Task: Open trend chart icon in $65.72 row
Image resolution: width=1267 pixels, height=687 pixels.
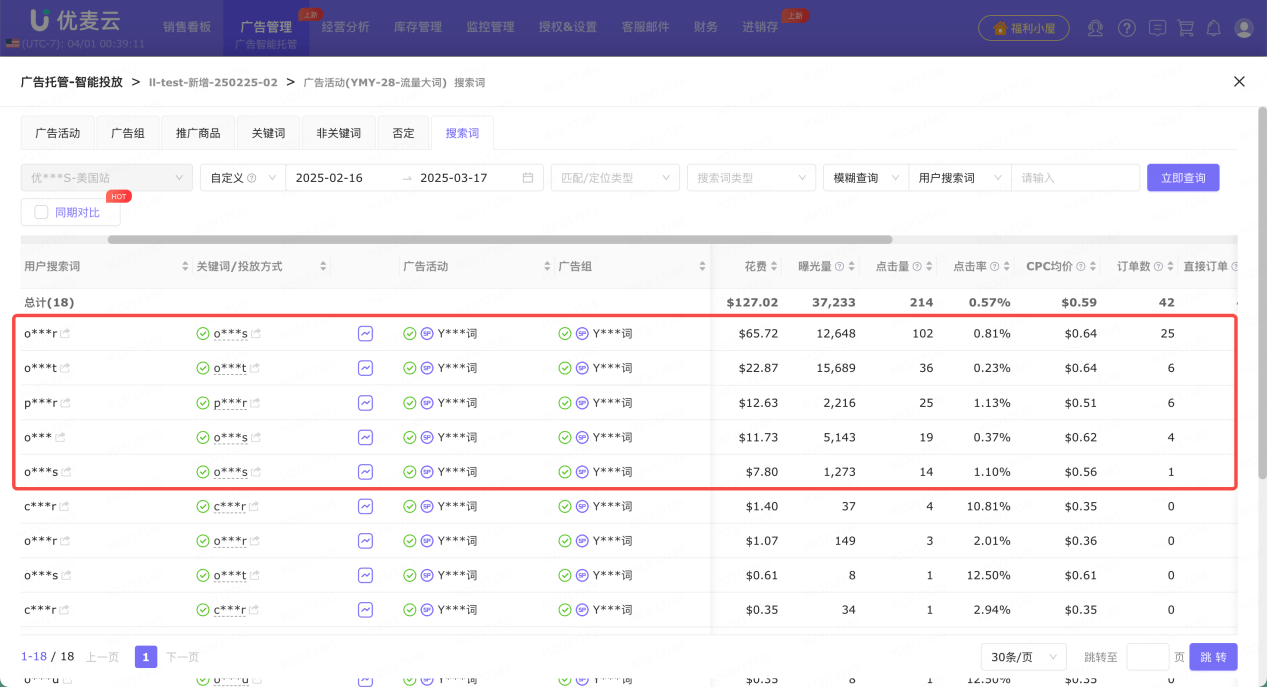Action: click(x=365, y=333)
